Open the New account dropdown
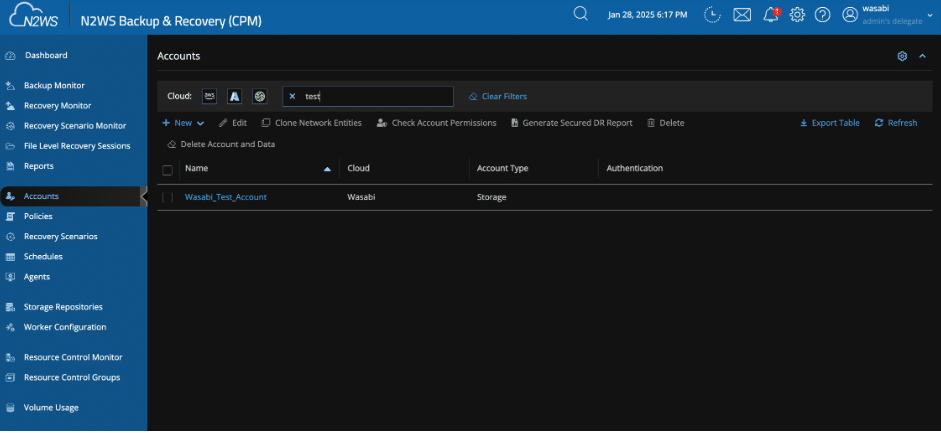Screen dimensions: 941x433 click(x=183, y=123)
